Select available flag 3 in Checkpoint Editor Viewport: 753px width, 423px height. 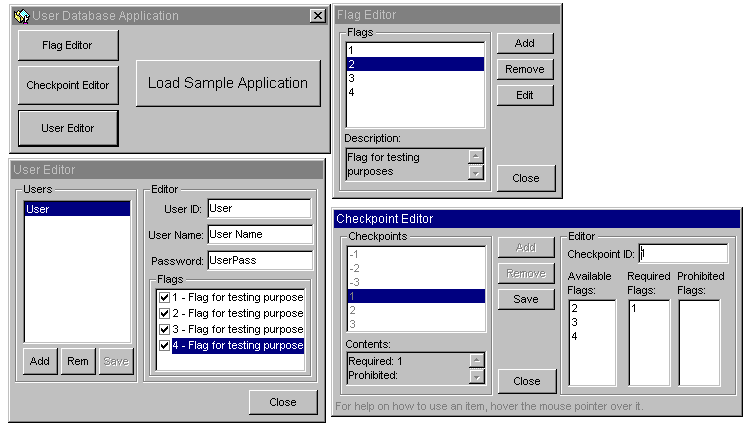click(591, 323)
